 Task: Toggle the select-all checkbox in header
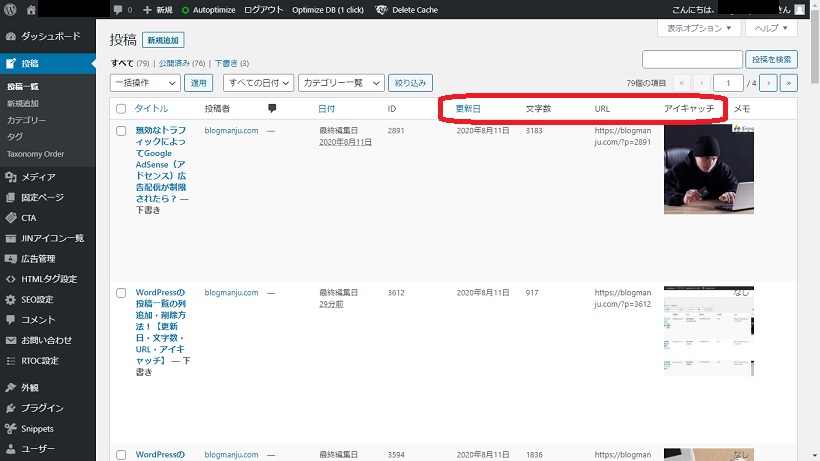[121, 109]
